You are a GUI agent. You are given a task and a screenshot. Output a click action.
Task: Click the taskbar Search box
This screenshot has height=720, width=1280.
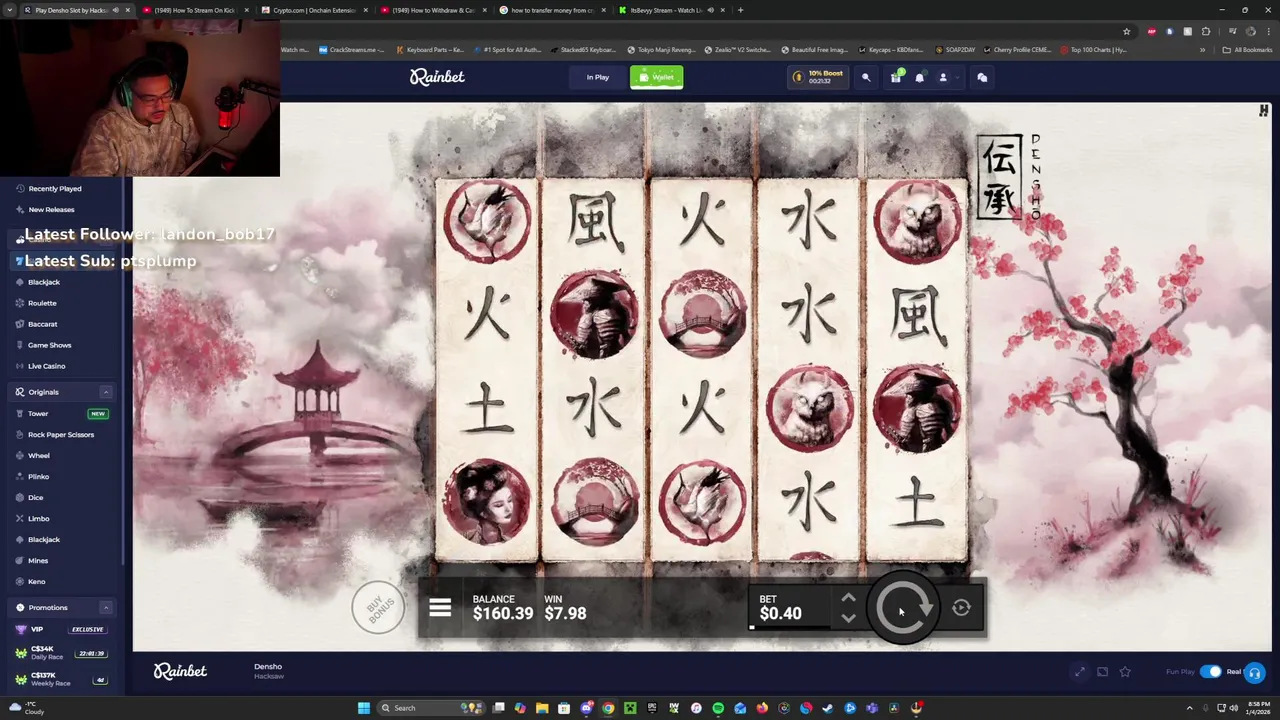point(432,708)
